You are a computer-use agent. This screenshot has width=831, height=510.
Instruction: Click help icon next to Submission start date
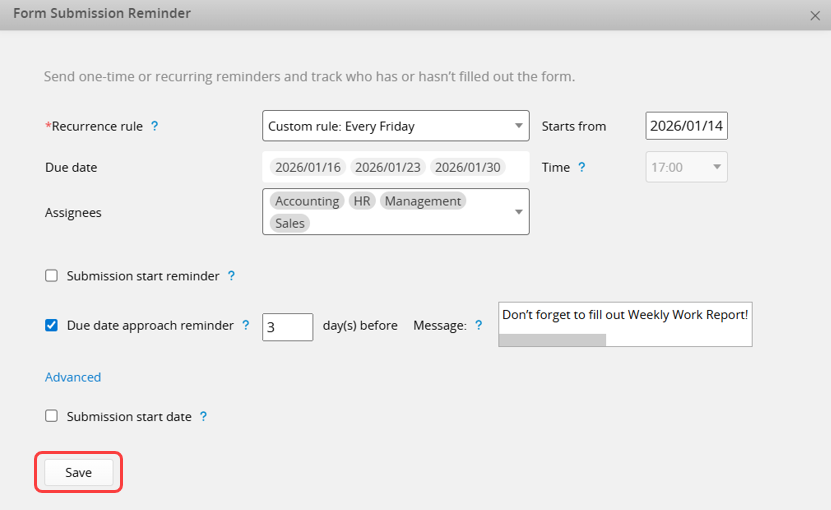pos(203,417)
